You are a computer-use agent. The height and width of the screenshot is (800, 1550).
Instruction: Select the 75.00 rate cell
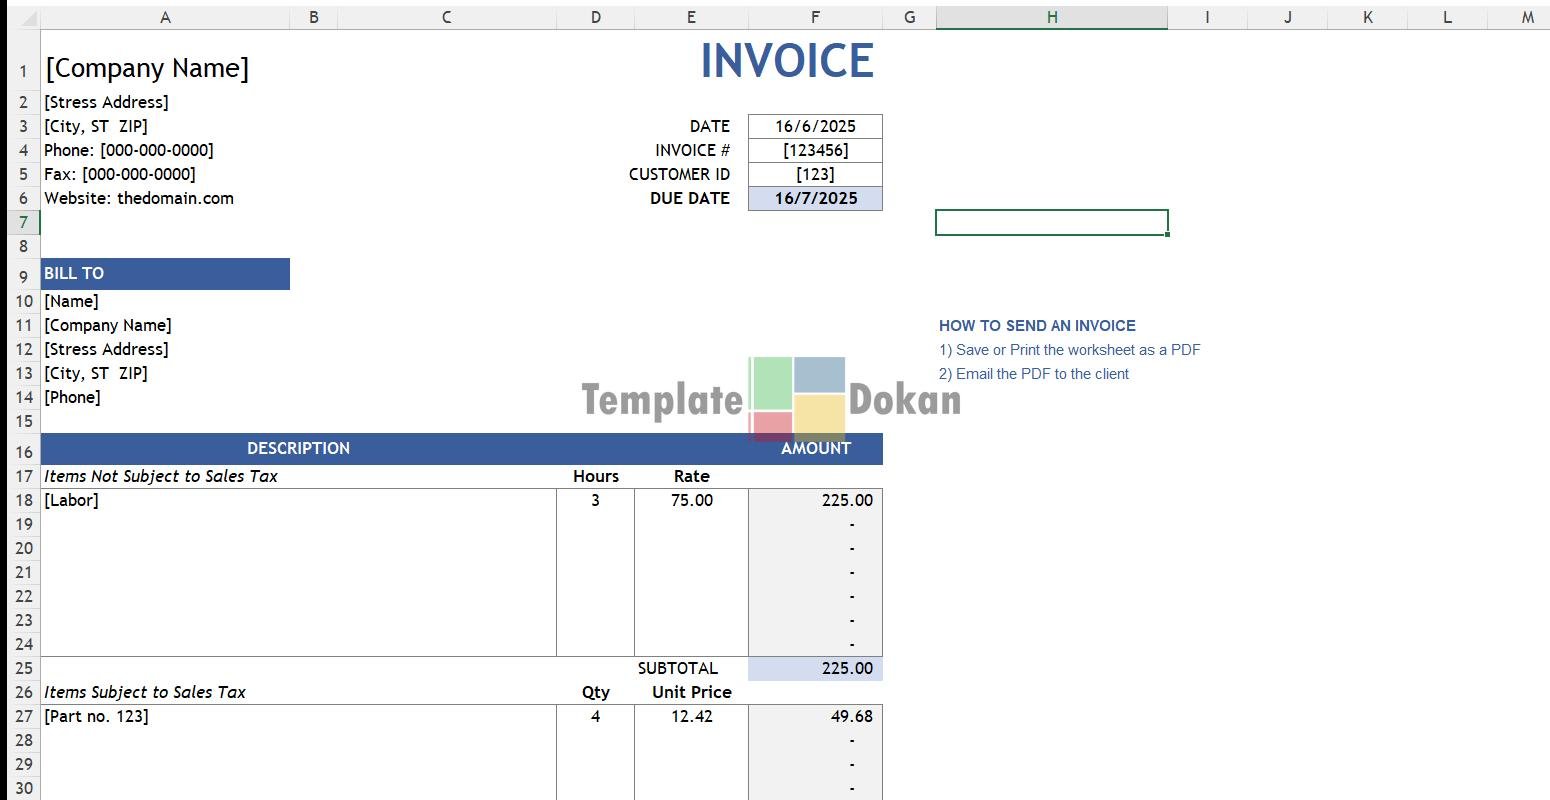point(691,500)
